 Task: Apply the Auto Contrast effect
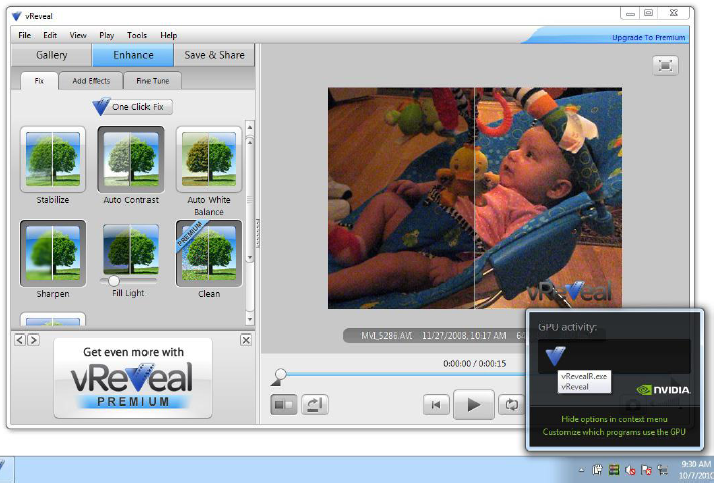[131, 159]
